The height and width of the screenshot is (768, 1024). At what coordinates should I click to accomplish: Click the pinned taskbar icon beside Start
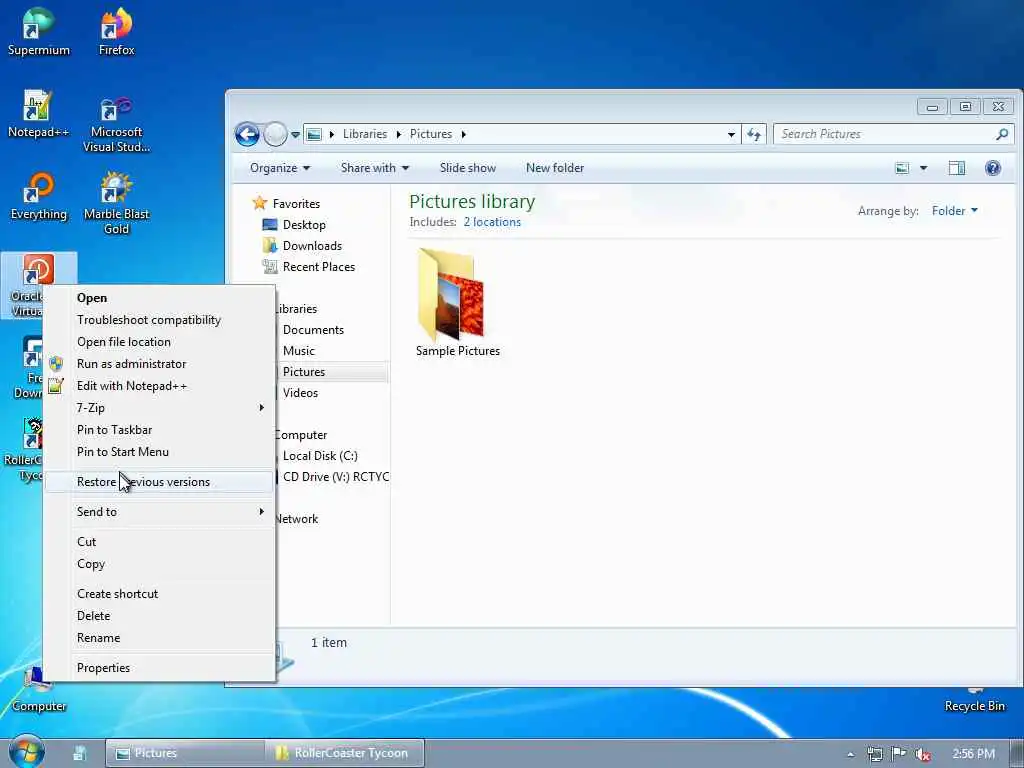tap(80, 753)
